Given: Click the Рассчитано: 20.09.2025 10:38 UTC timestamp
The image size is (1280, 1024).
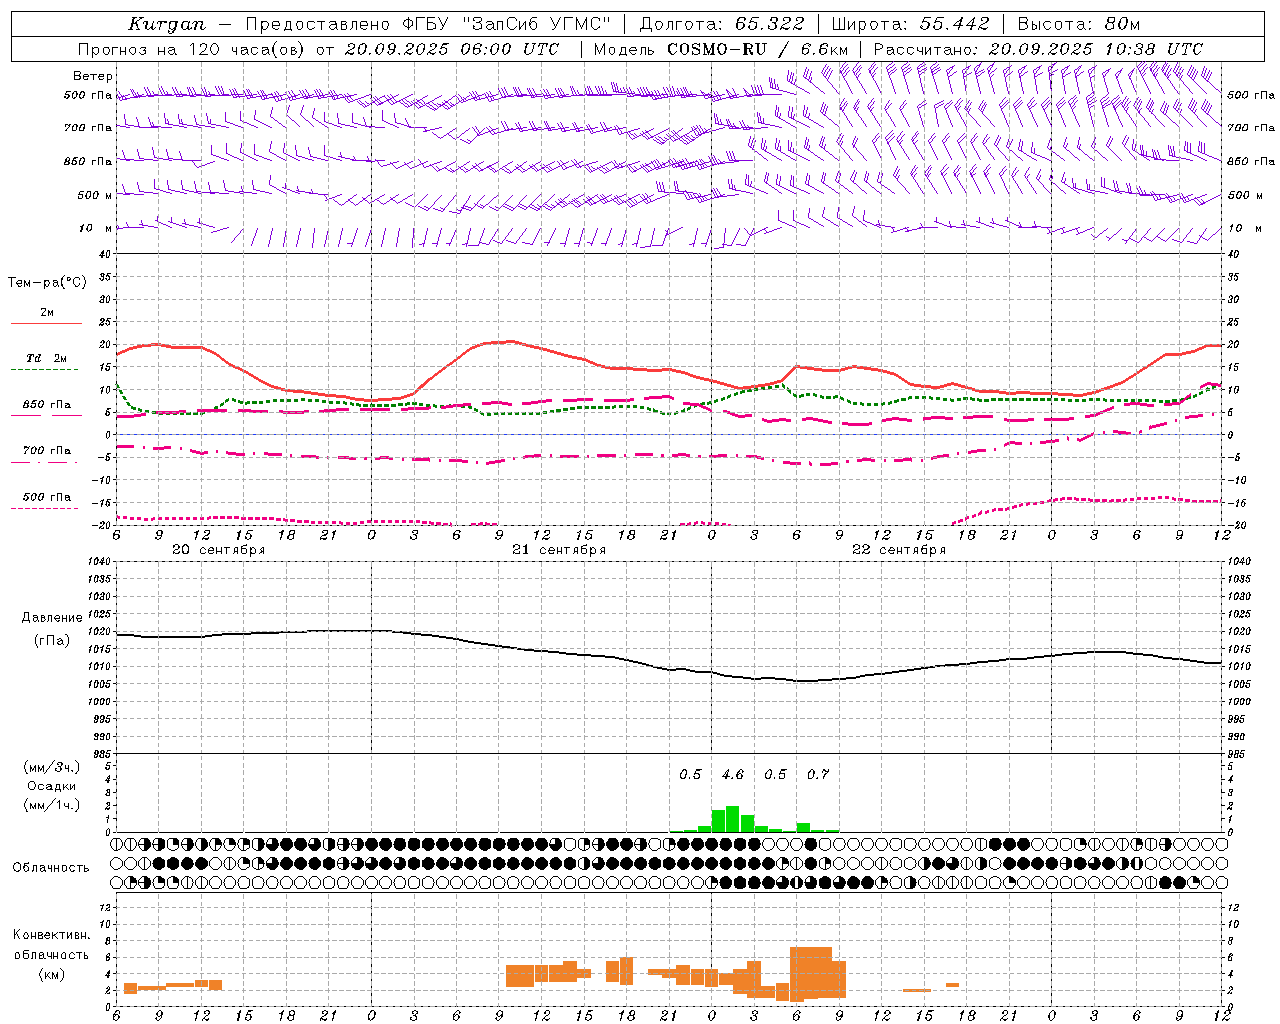Looking at the screenshot, I should click(1038, 49).
